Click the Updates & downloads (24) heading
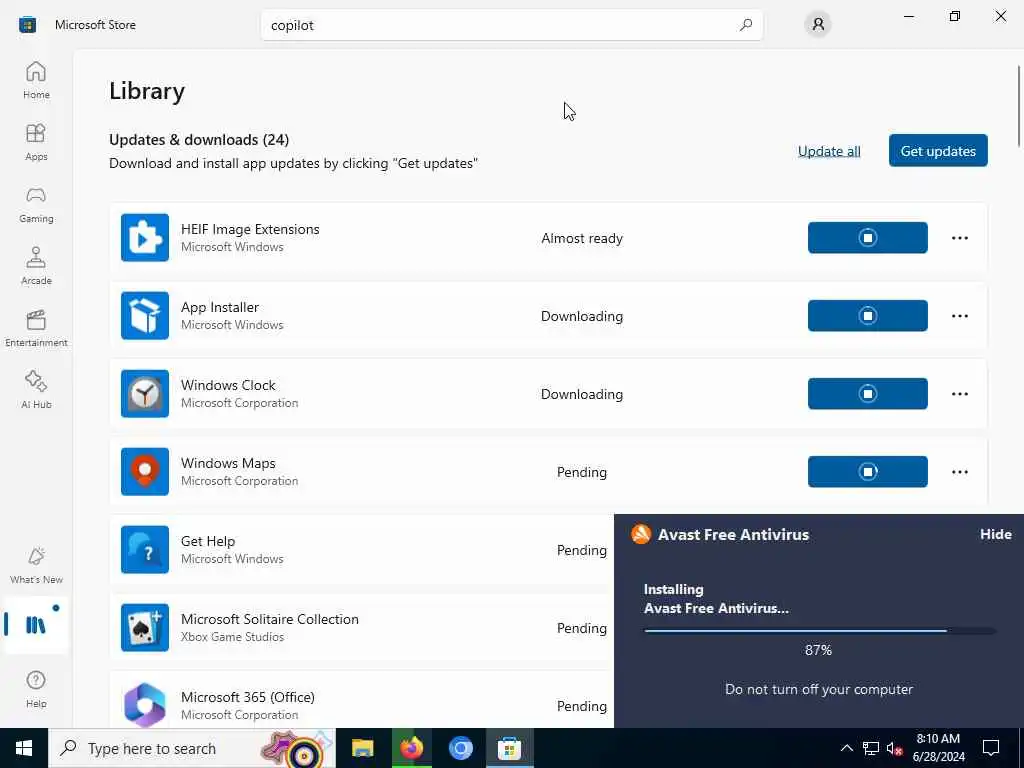Image resolution: width=1024 pixels, height=768 pixels. pyautogui.click(x=199, y=140)
